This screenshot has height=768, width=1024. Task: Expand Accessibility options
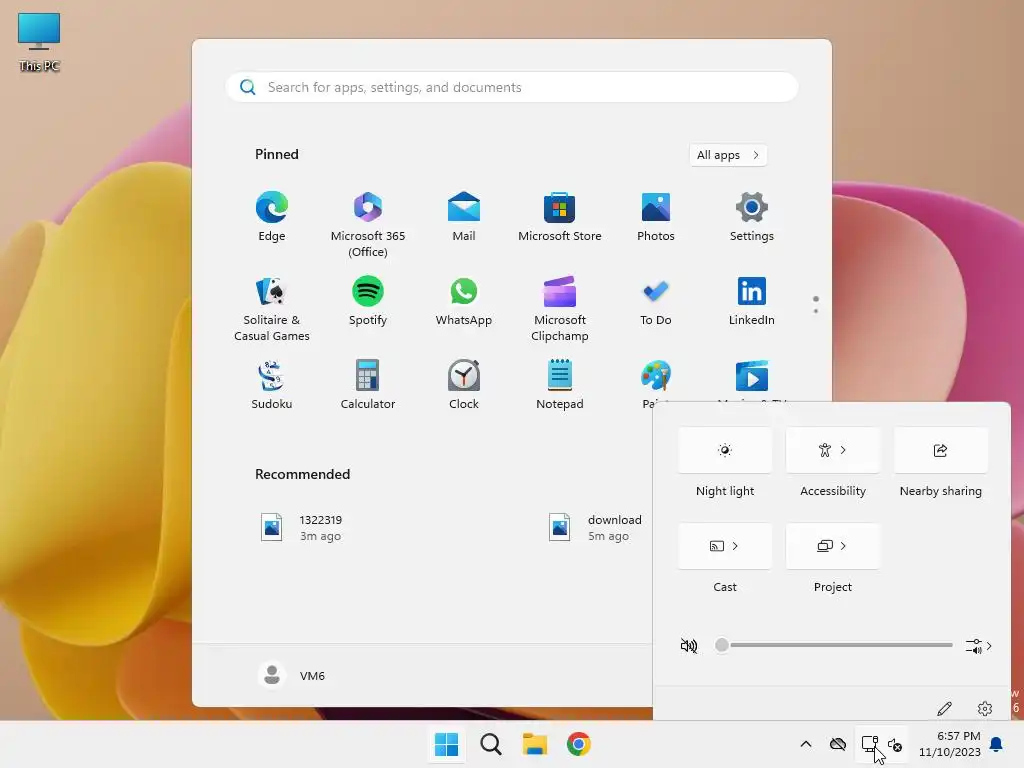click(833, 450)
